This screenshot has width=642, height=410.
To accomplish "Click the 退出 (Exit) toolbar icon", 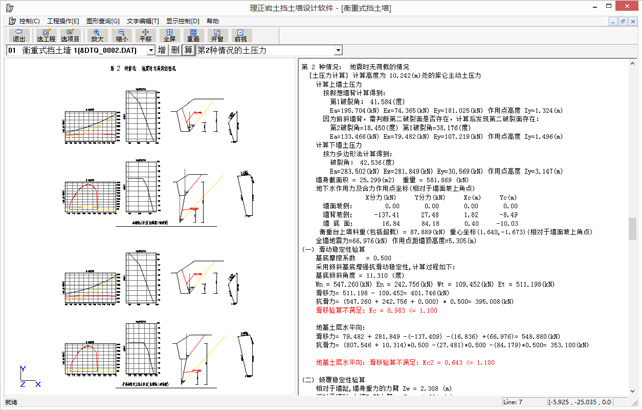I will point(18,35).
